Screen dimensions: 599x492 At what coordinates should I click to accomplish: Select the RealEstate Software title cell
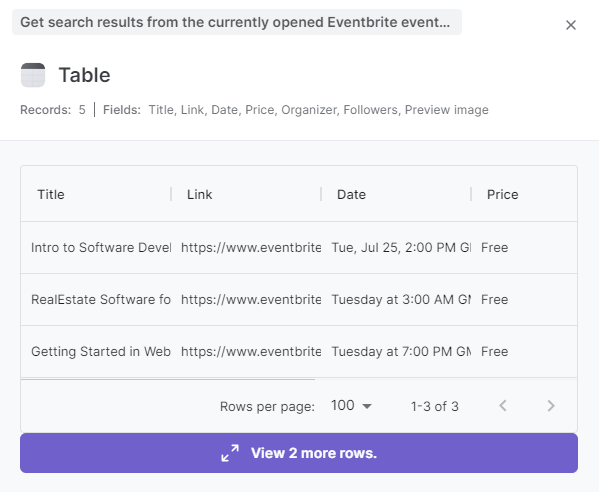[x=101, y=299]
